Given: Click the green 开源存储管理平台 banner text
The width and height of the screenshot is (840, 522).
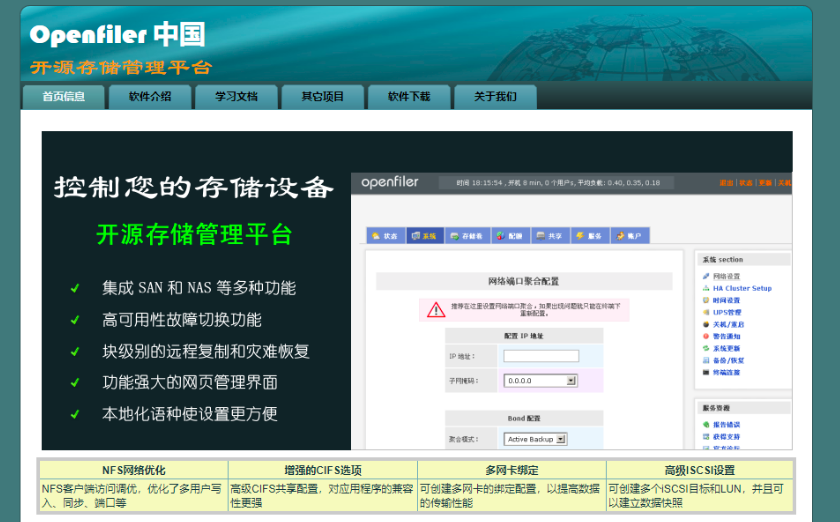Looking at the screenshot, I should click(x=194, y=235).
